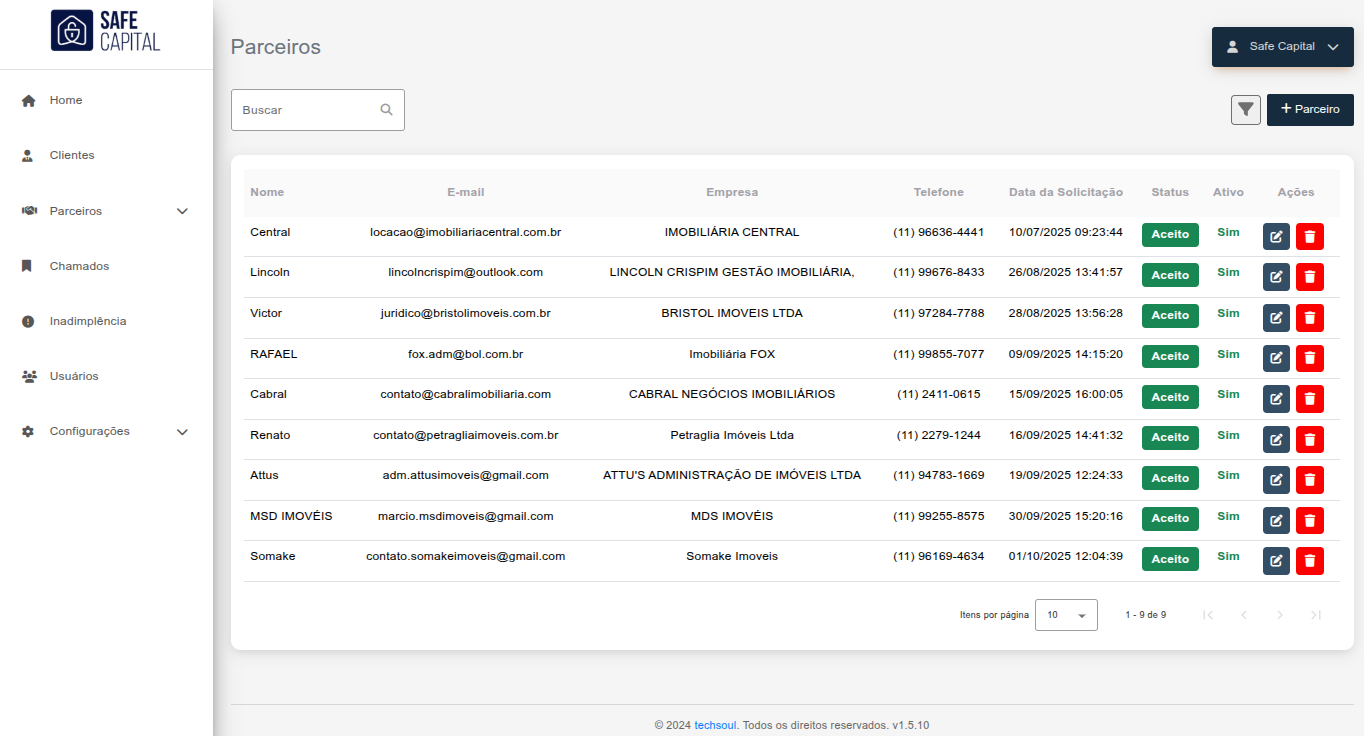1364x736 pixels.
Task: Go to Home in sidebar
Action: (66, 101)
